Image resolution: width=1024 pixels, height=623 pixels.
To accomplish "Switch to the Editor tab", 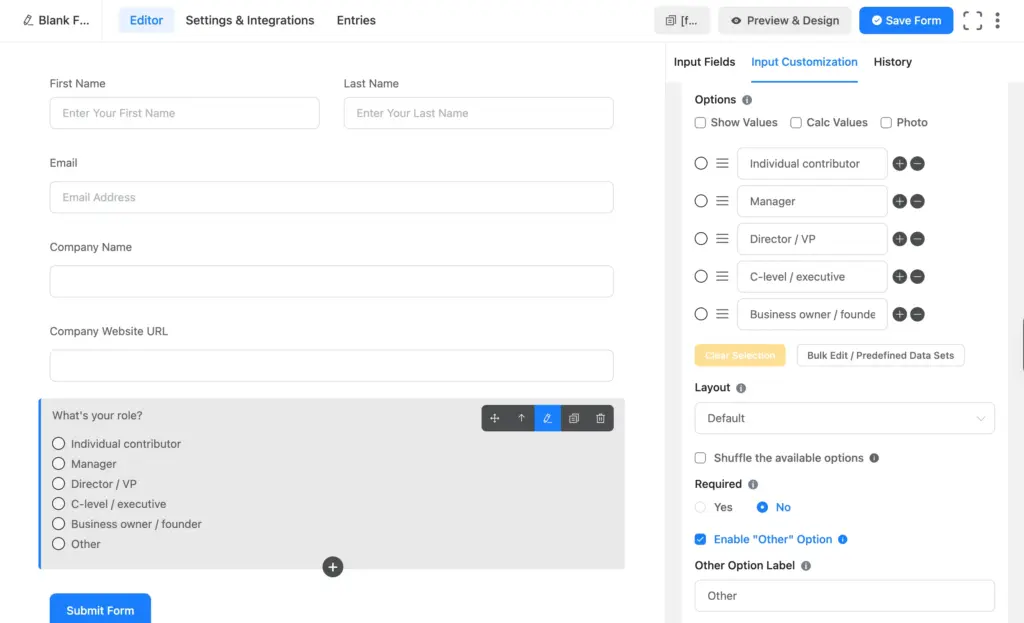I will tap(146, 20).
